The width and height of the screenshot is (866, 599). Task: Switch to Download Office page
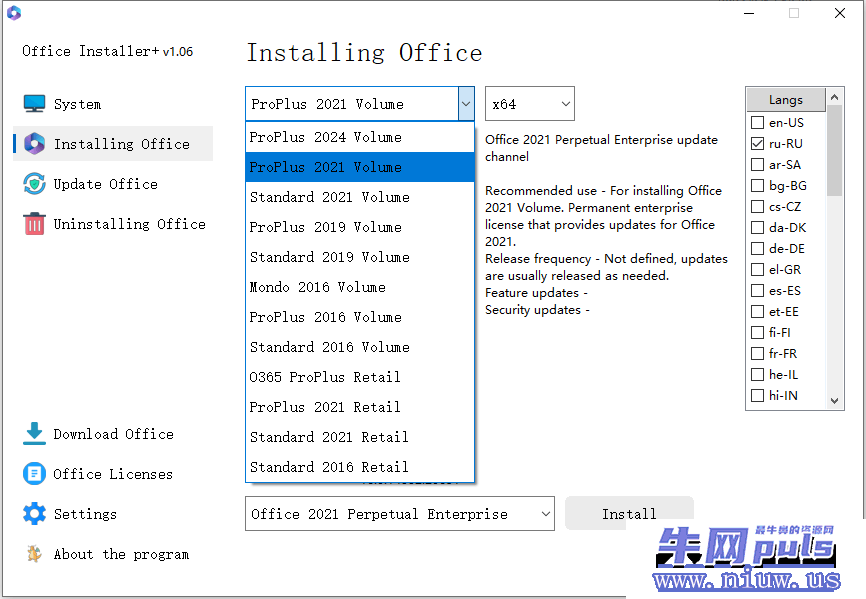113,434
